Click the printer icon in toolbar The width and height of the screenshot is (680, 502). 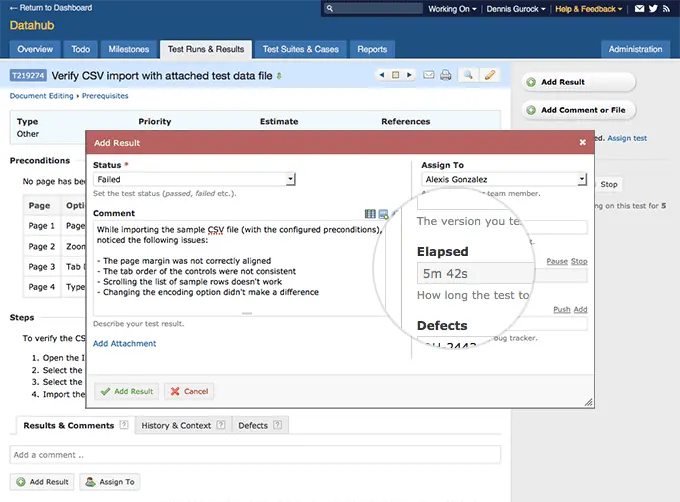pos(445,75)
